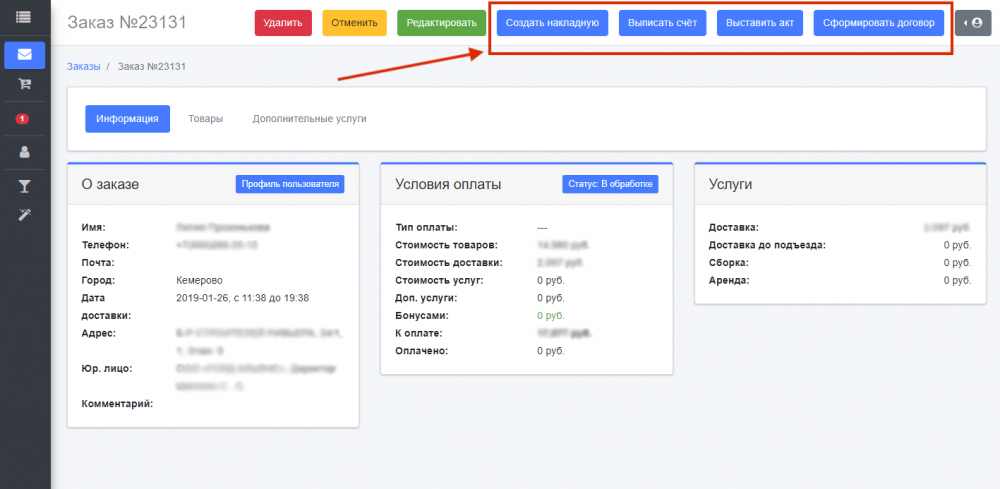1000x489 pixels.
Task: Go to Заказы breadcrumb link
Action: [84, 66]
